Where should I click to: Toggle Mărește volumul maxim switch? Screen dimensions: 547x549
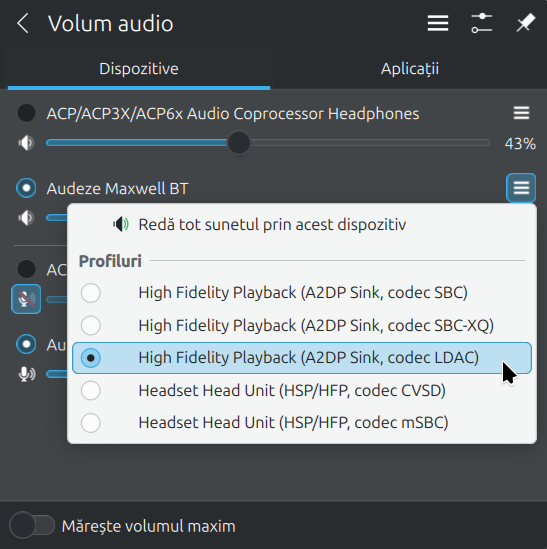pyautogui.click(x=32, y=526)
